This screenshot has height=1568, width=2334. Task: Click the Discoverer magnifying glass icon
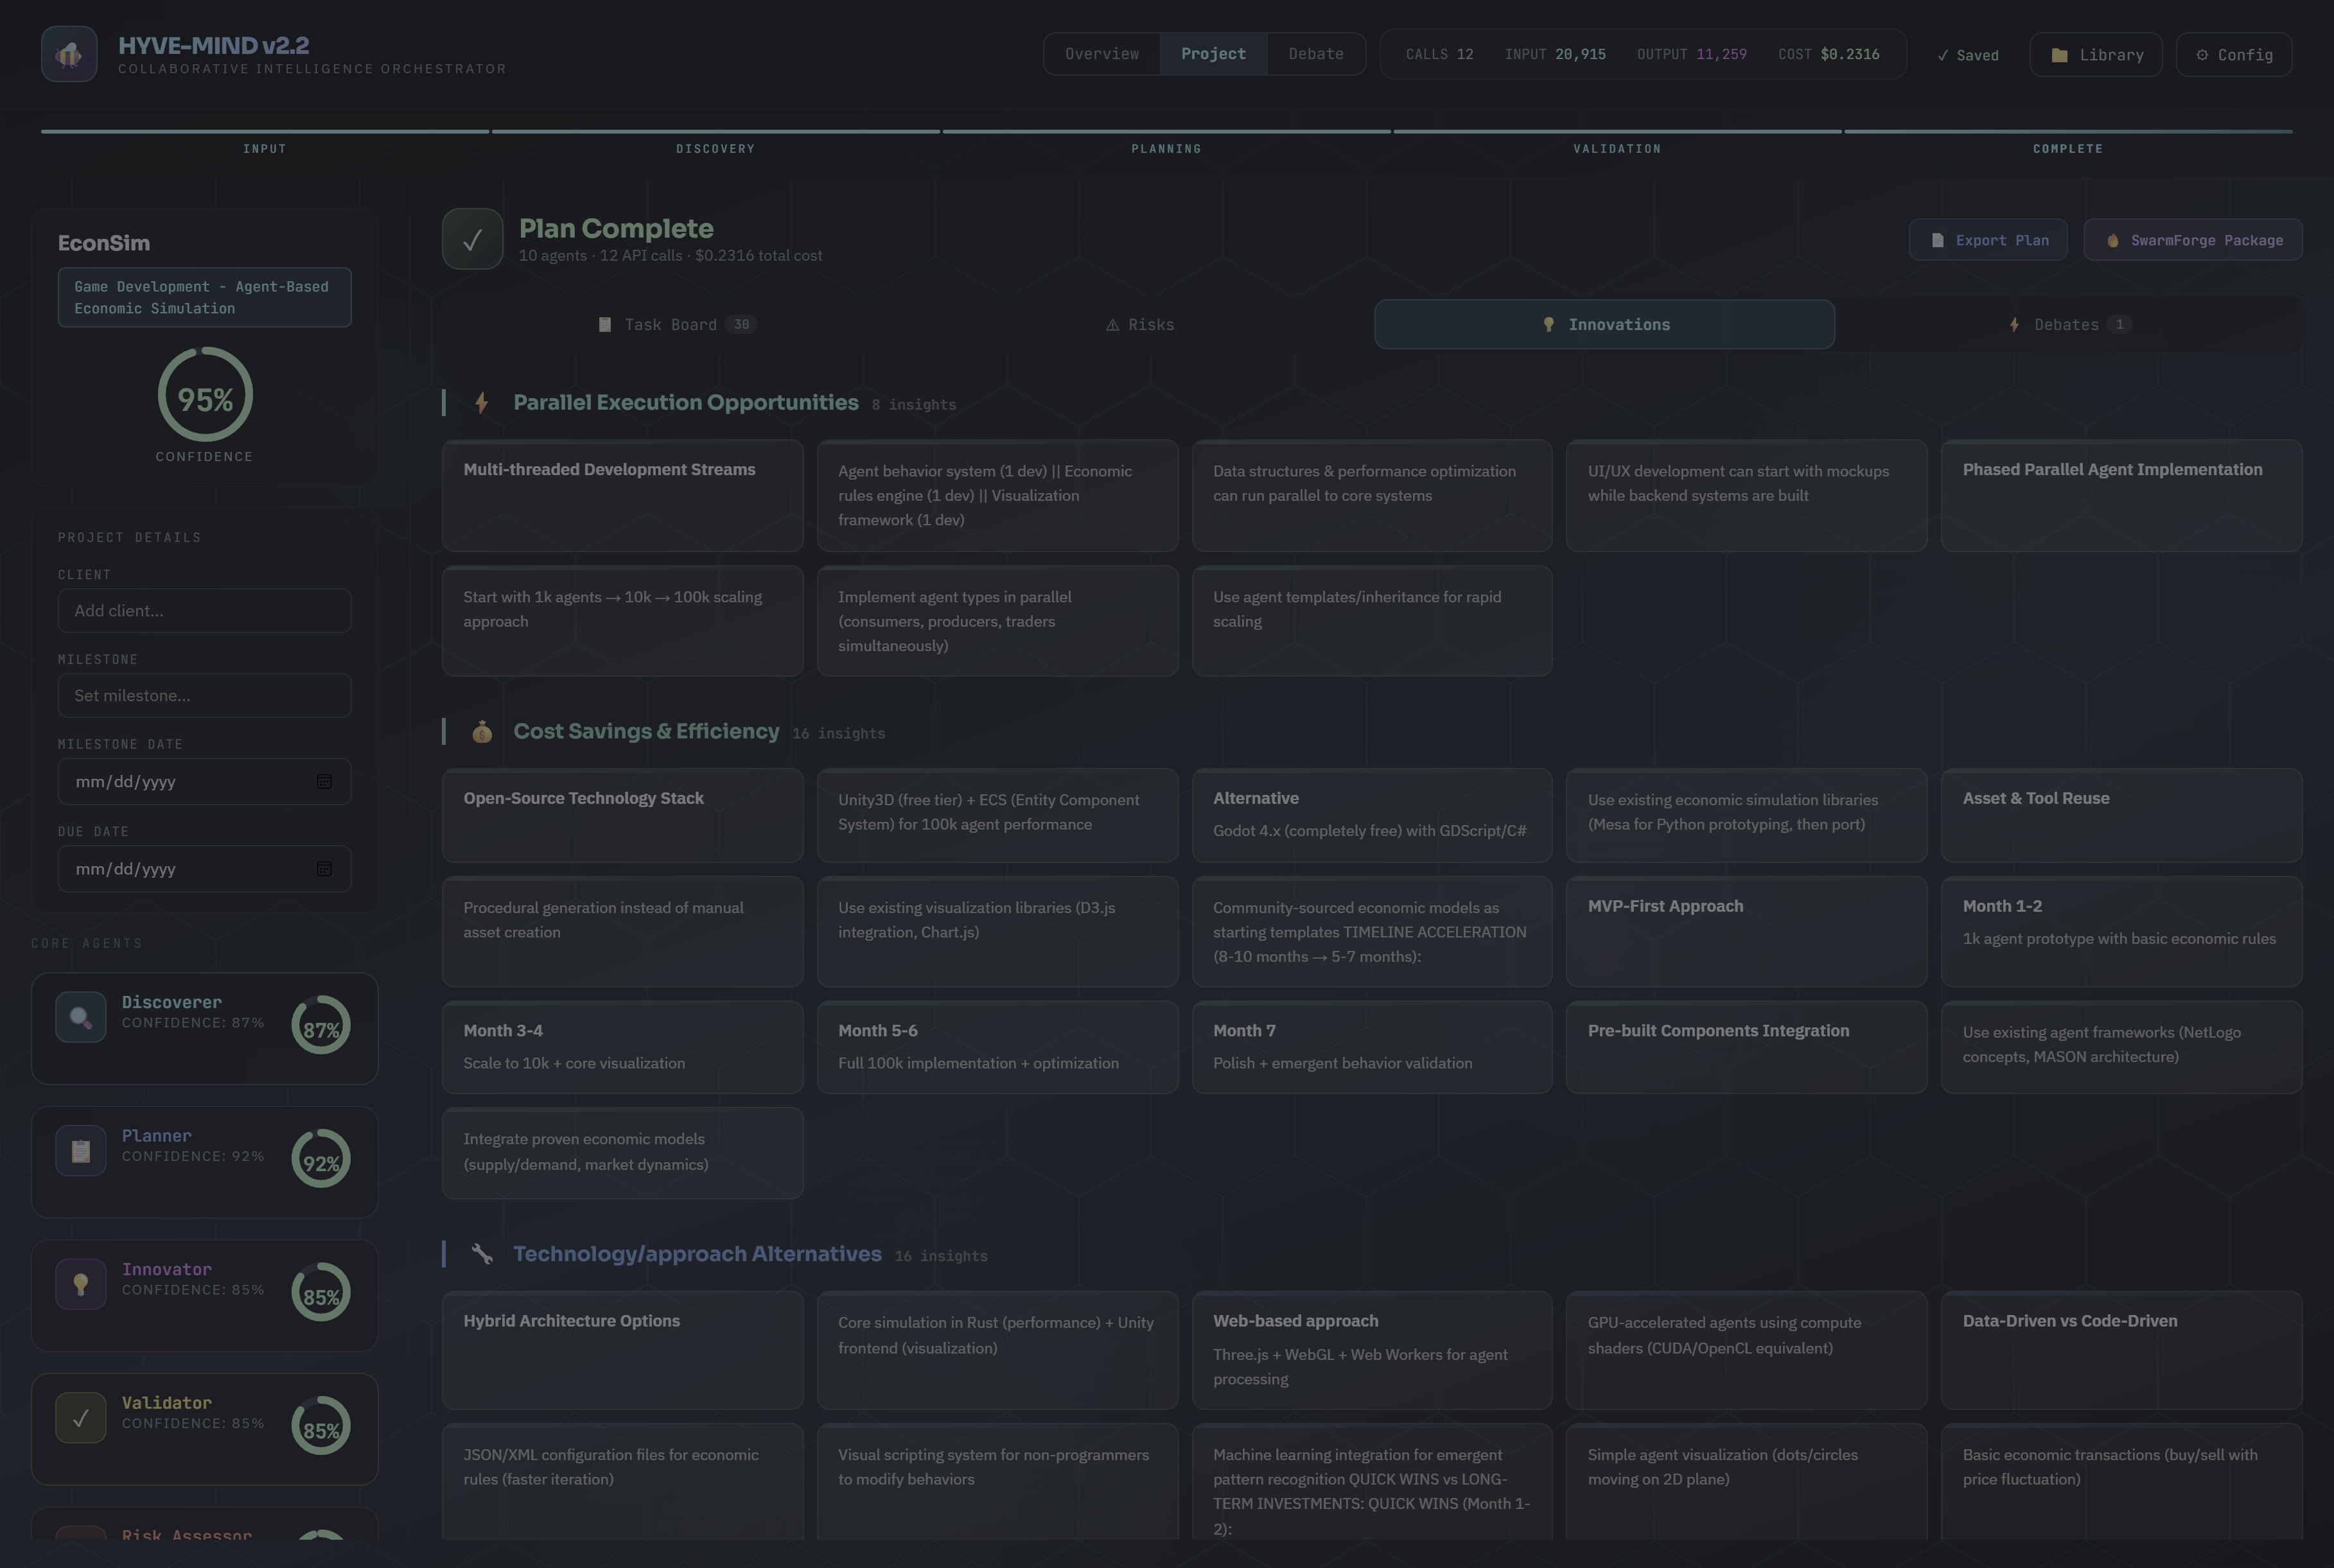[x=81, y=1017]
